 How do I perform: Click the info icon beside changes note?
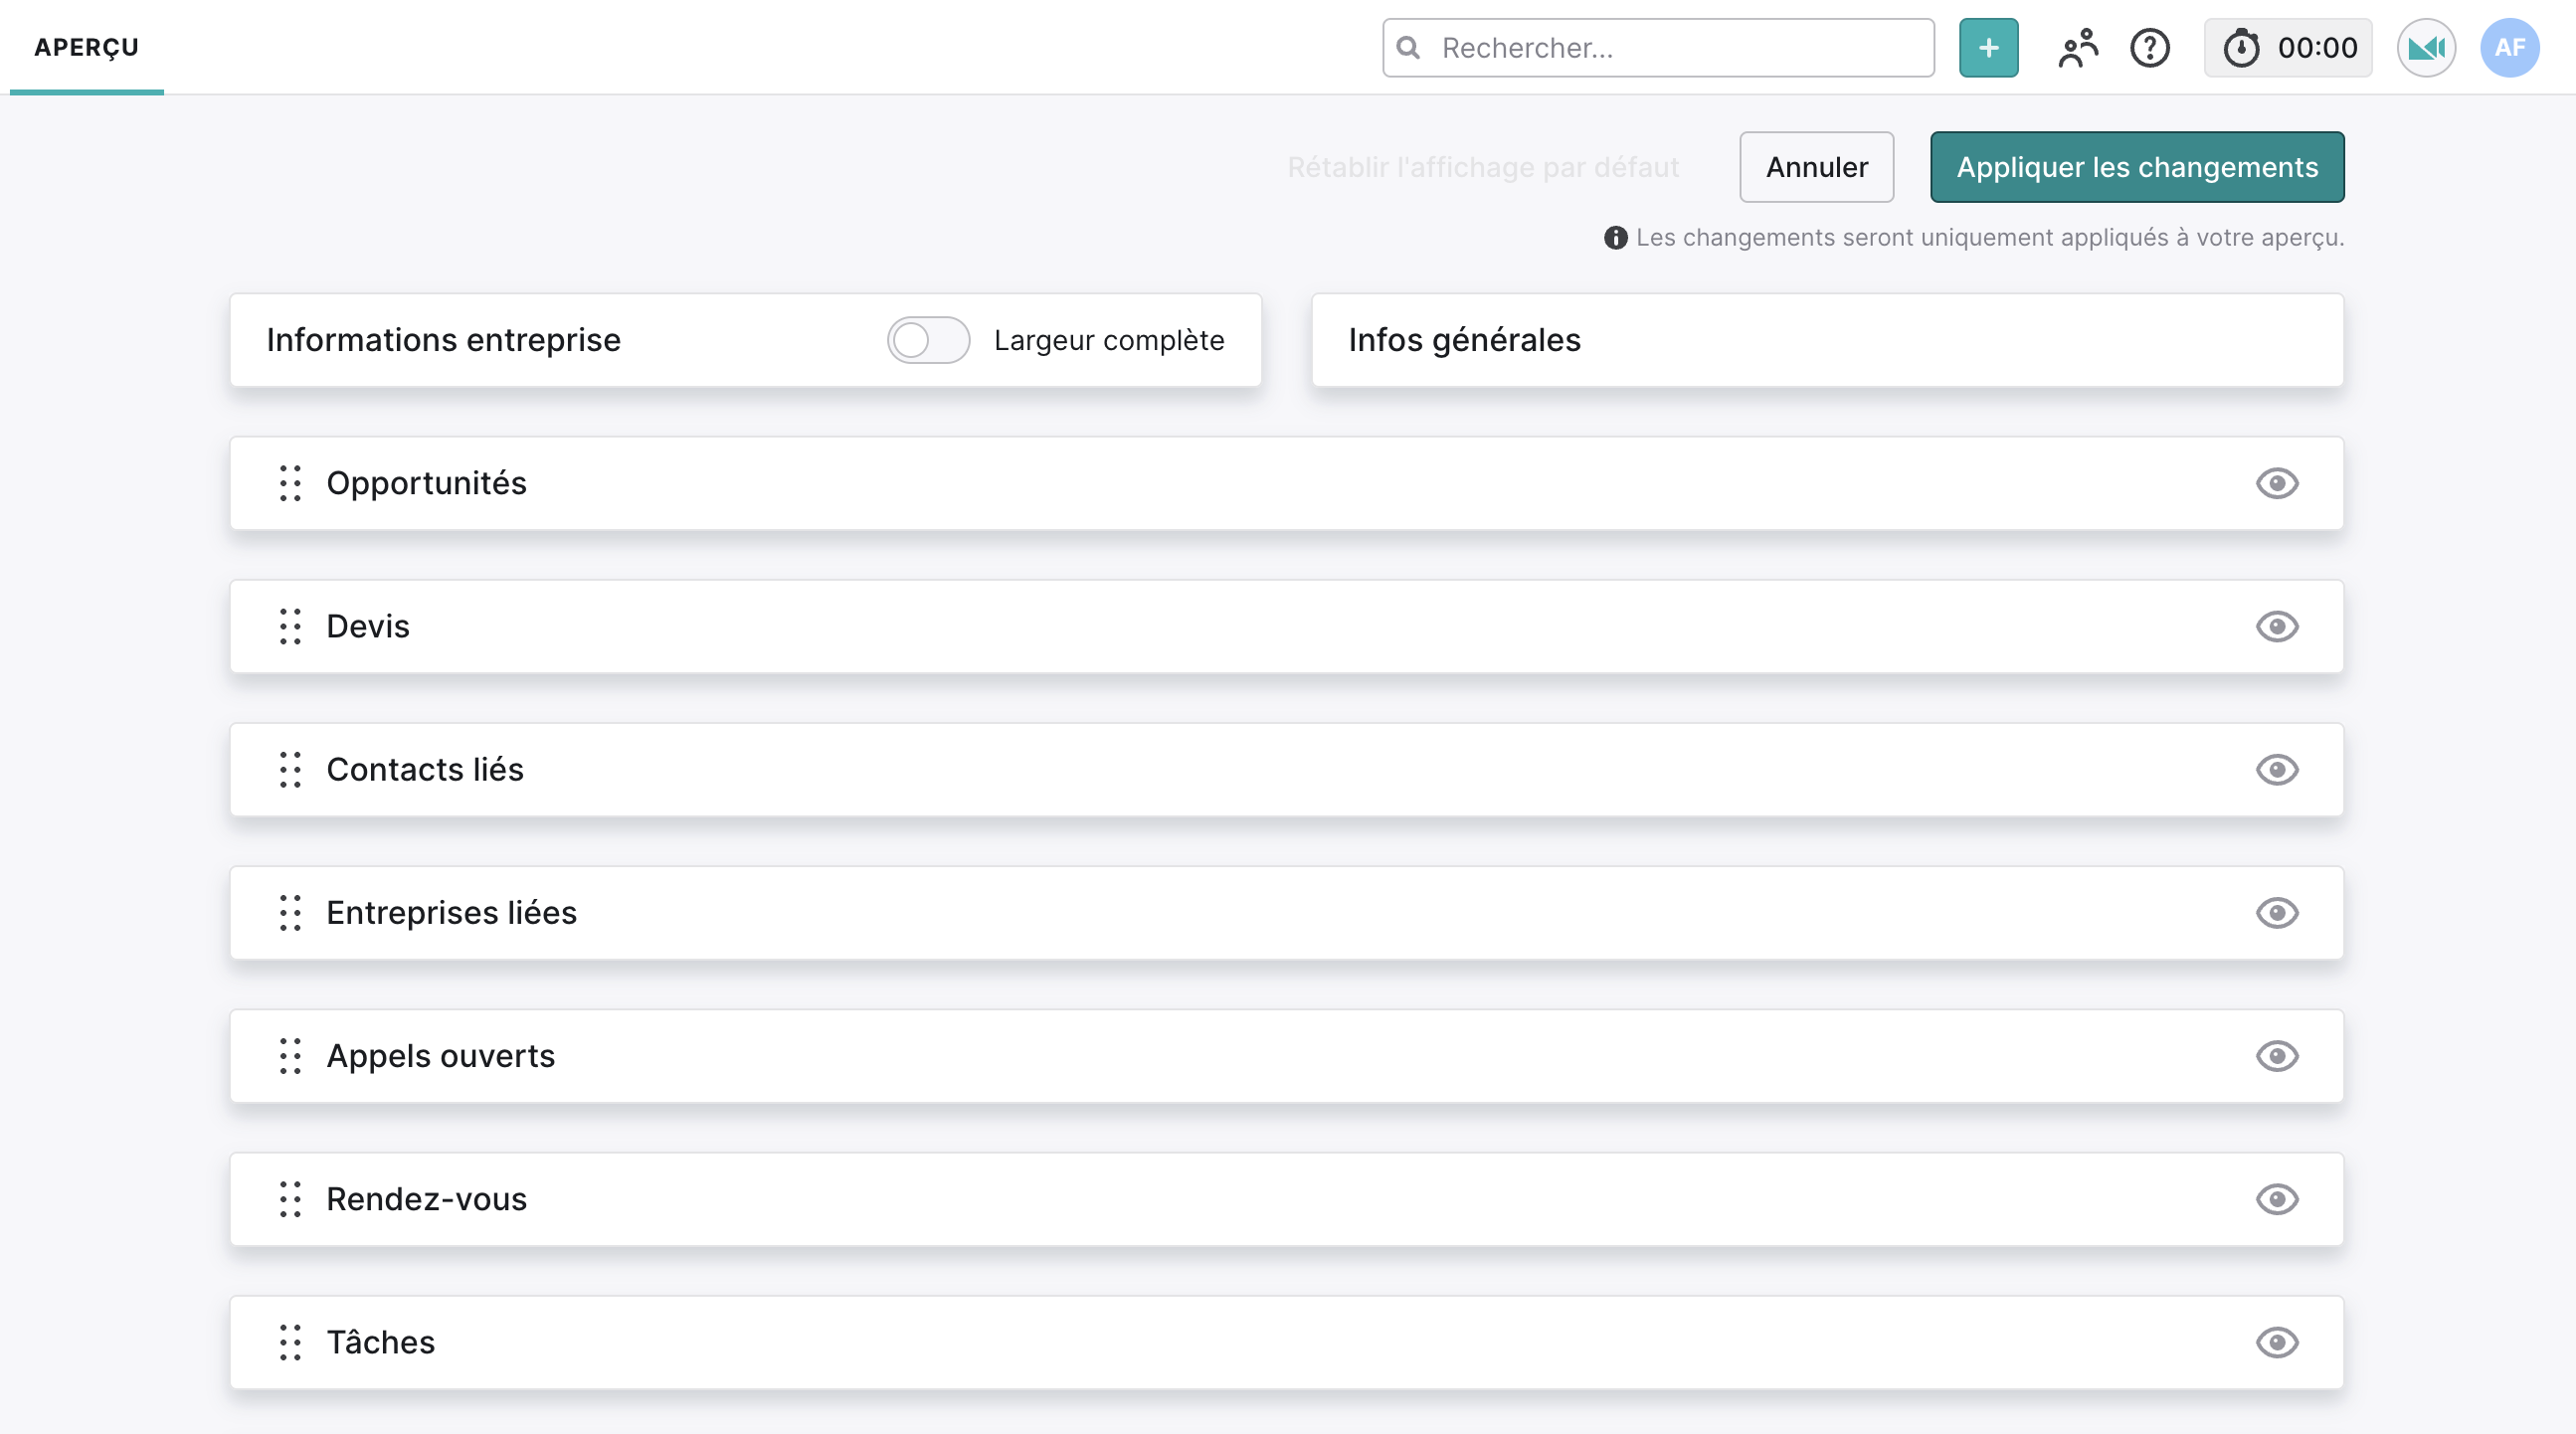1615,238
